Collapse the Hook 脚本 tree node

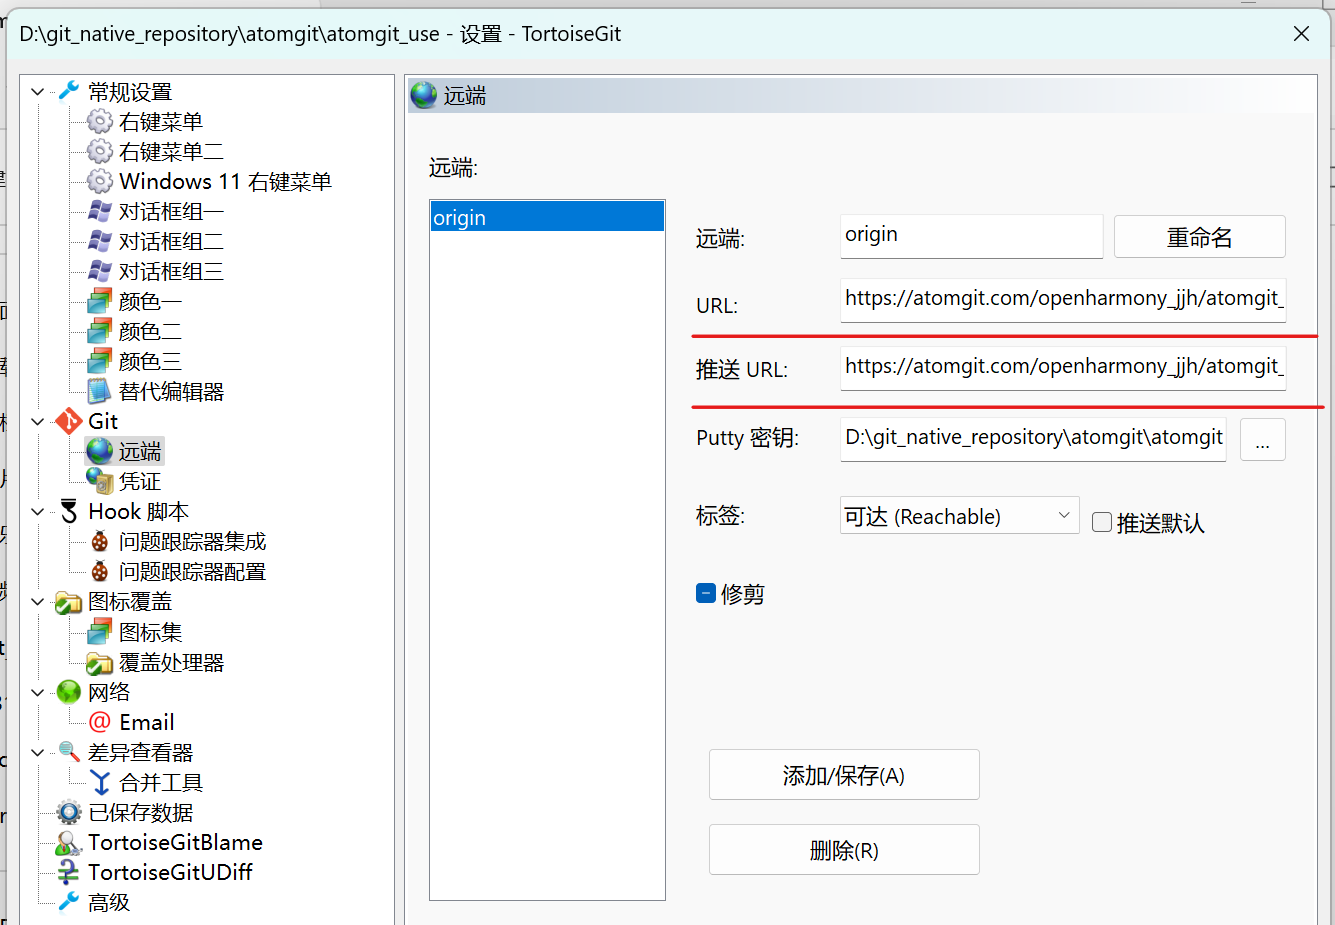pyautogui.click(x=38, y=512)
